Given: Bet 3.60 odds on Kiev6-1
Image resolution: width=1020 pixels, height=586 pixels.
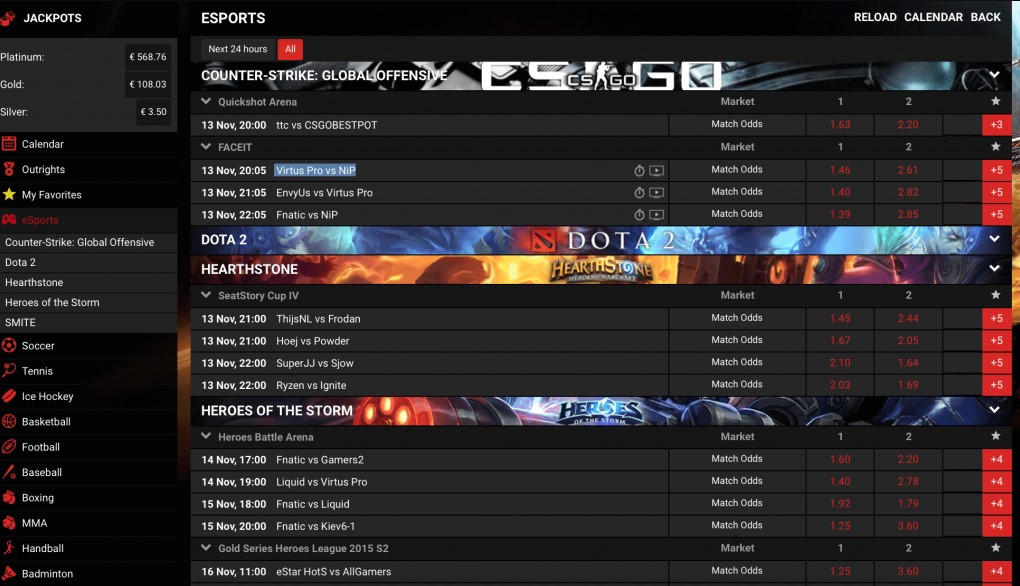Looking at the screenshot, I should (908, 526).
